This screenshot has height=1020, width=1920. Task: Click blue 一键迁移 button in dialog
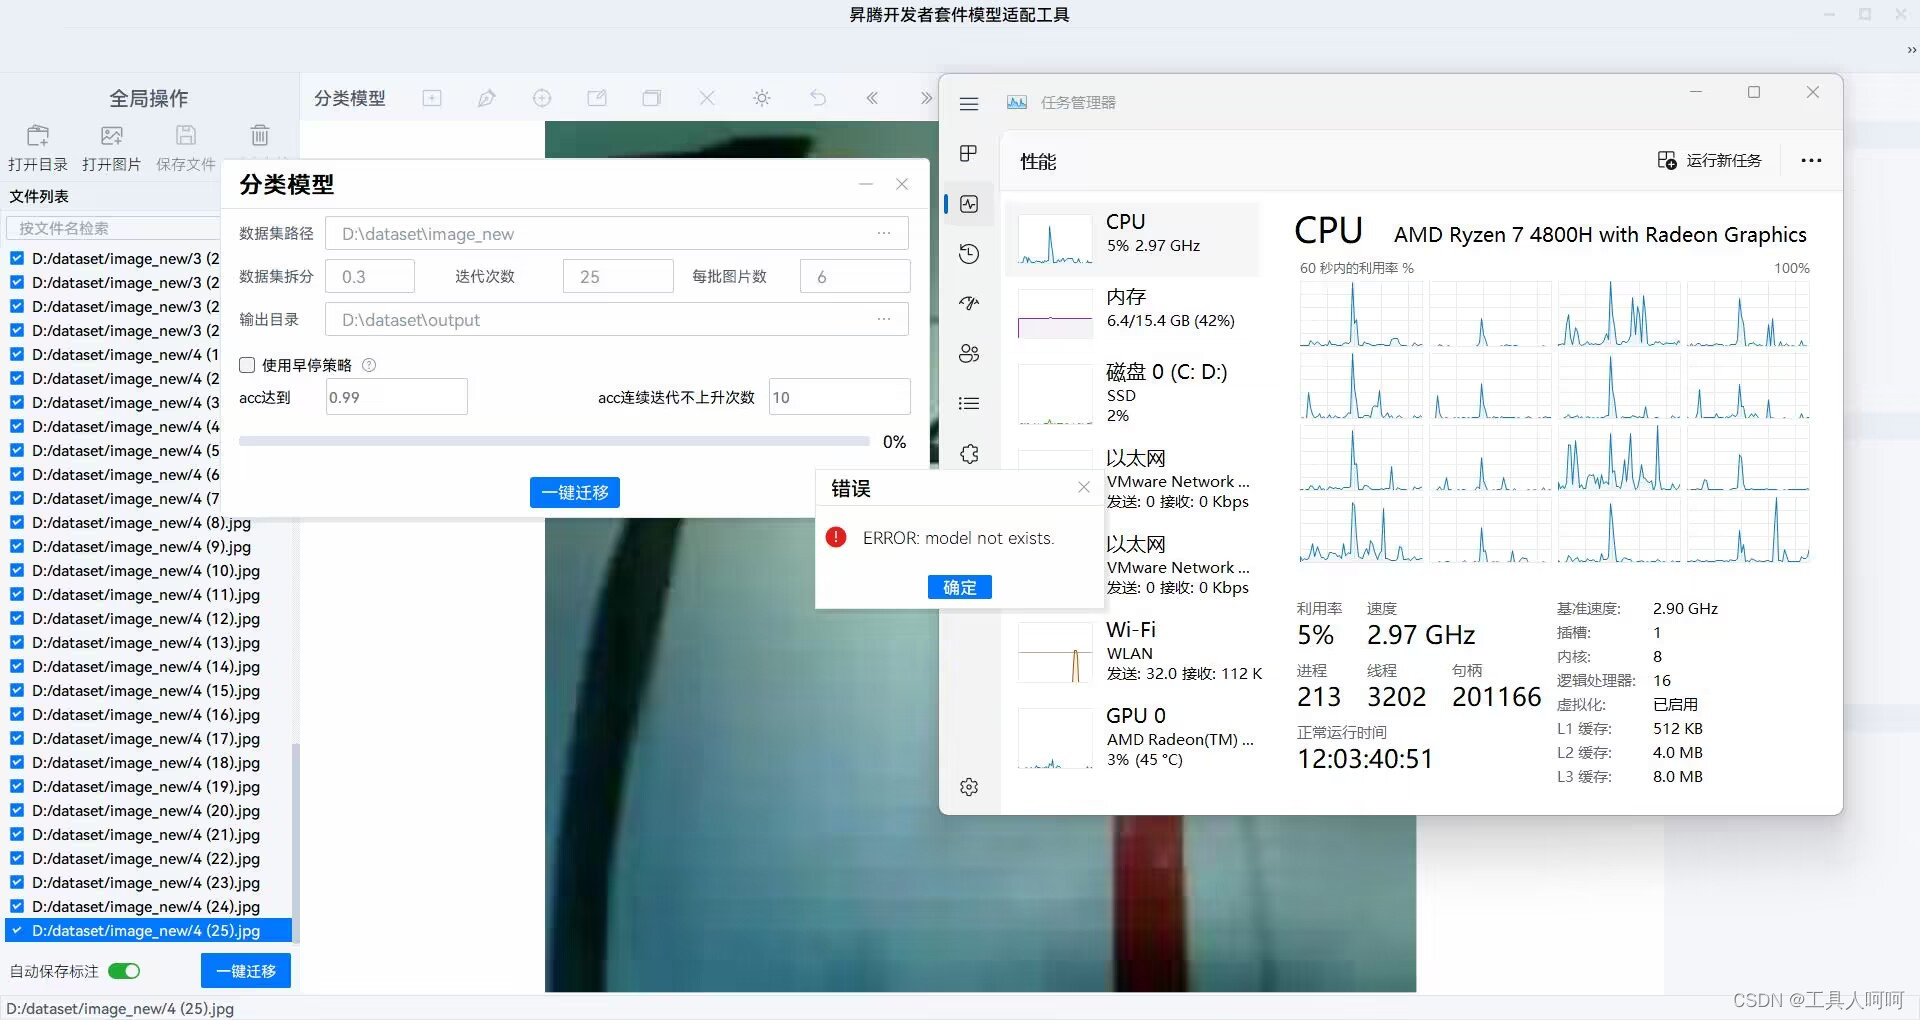[x=575, y=492]
